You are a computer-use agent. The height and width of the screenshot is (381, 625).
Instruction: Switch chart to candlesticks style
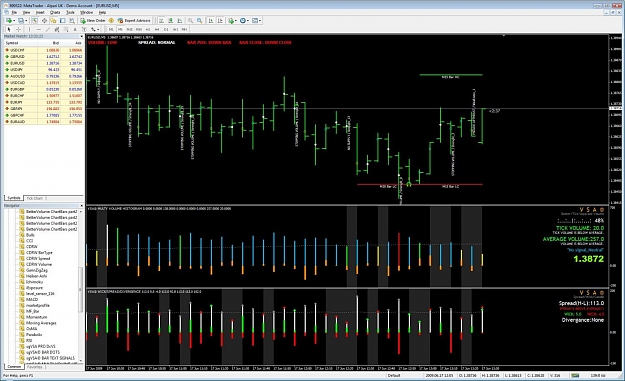tap(171, 20)
